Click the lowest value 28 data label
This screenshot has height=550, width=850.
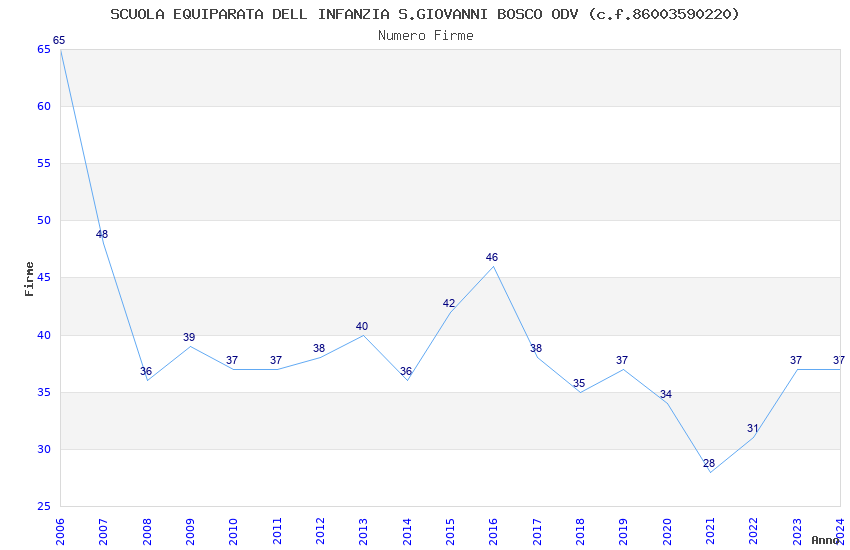709,464
